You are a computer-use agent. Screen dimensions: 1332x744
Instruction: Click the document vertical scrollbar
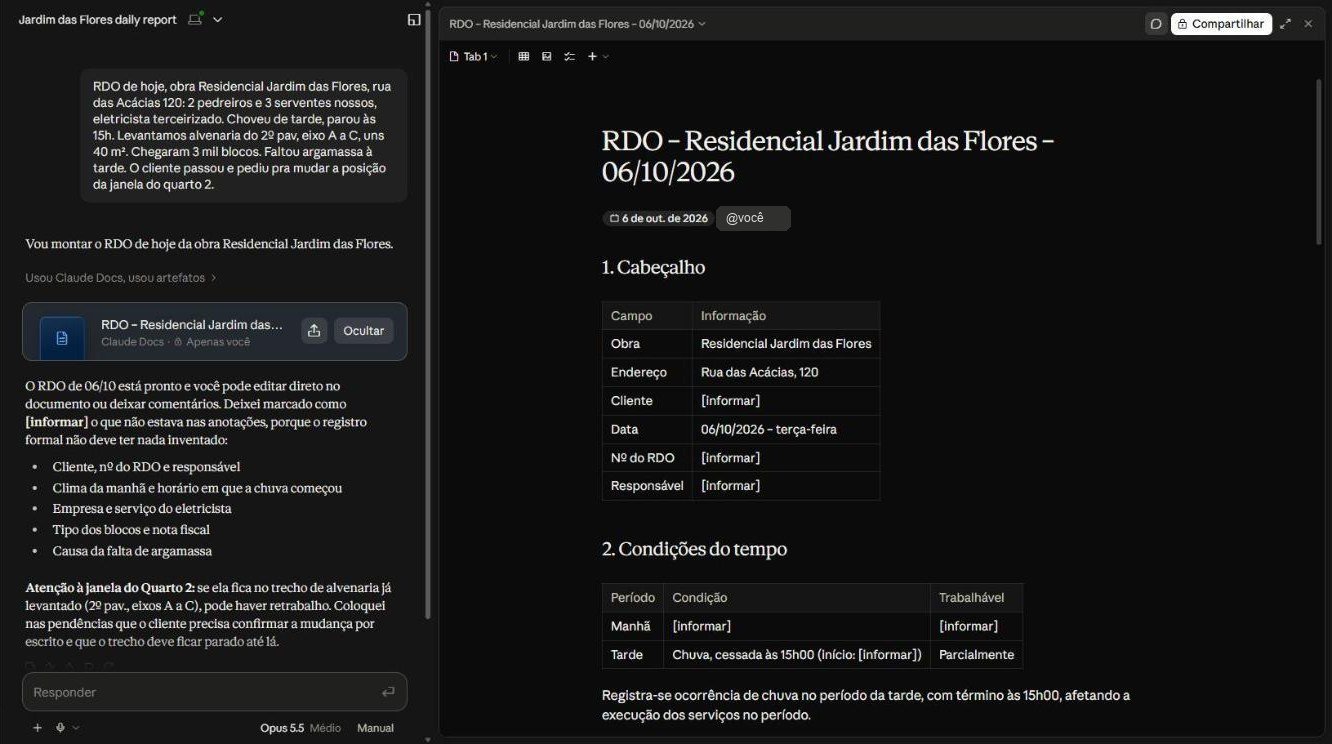point(1319,160)
